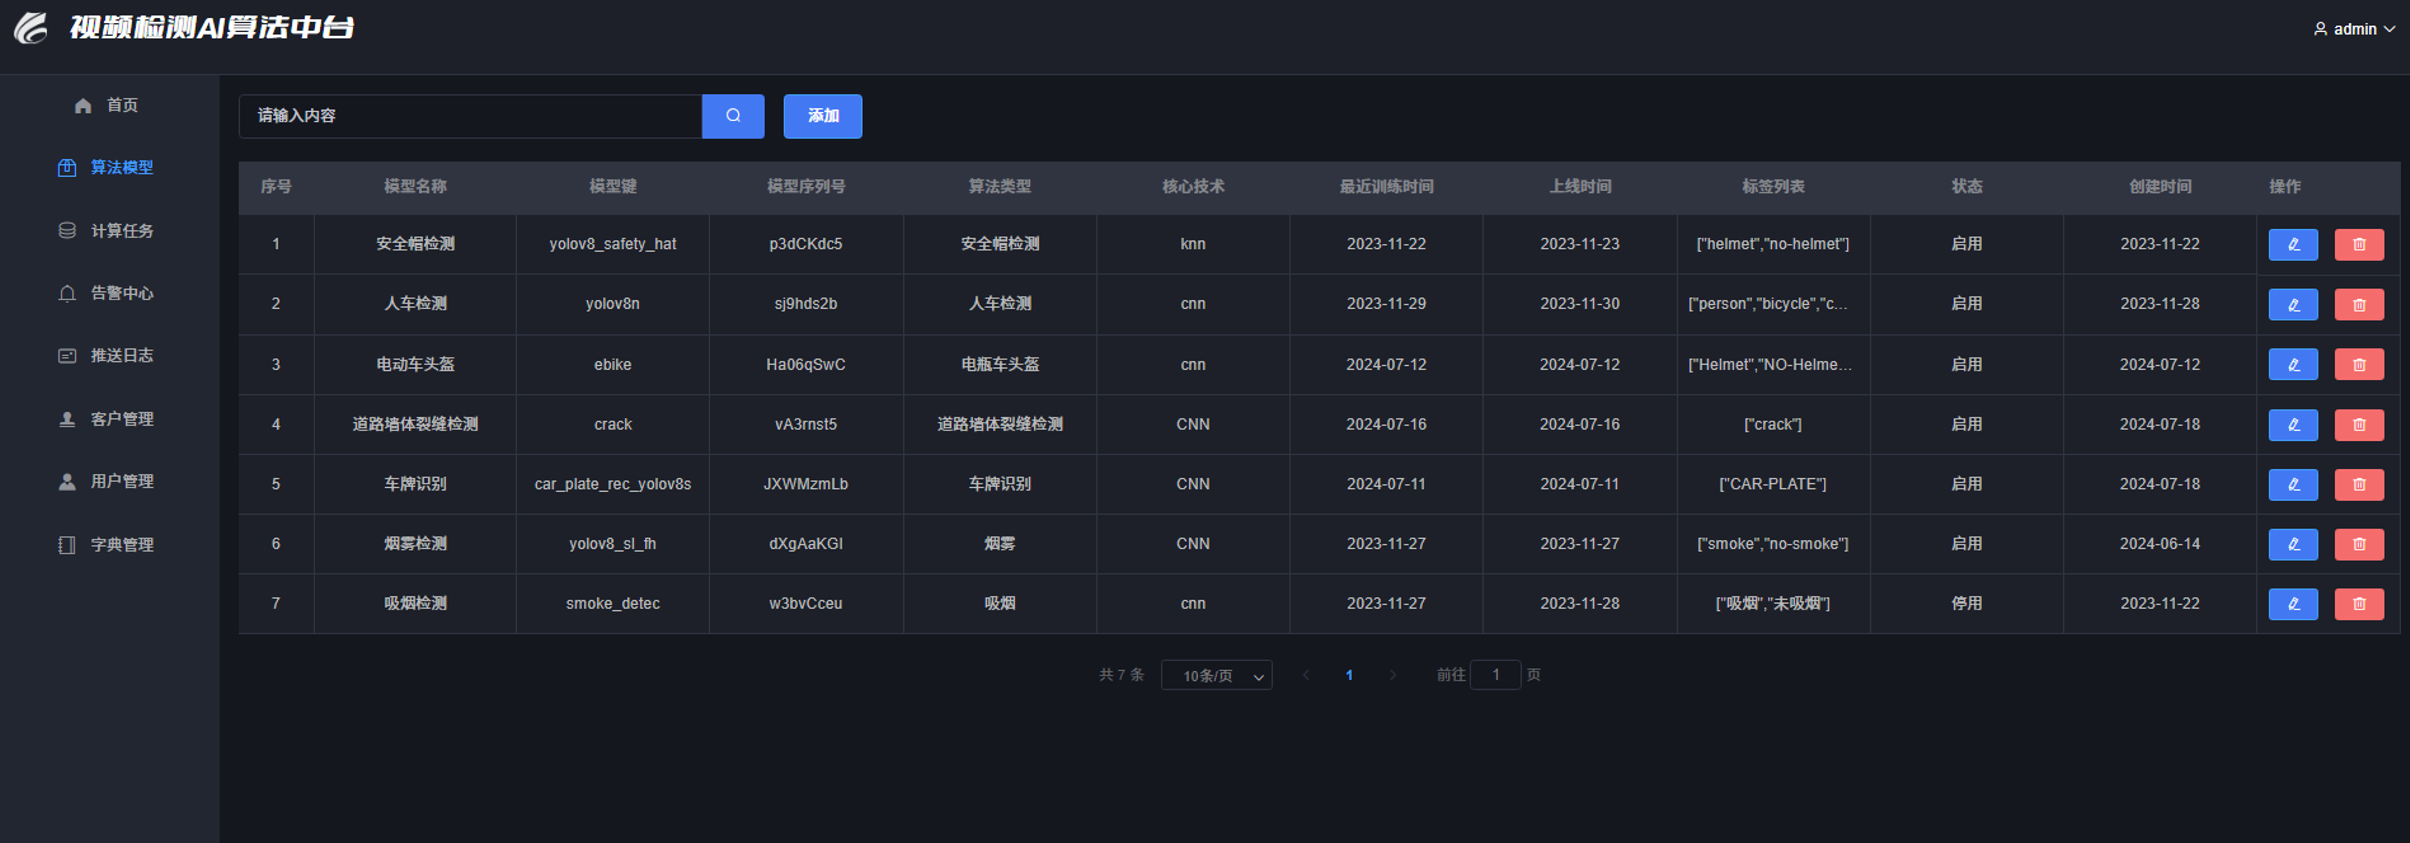Screen dimensions: 2410x843
Task: Focus the 请输入内容 search field
Action: tap(470, 116)
